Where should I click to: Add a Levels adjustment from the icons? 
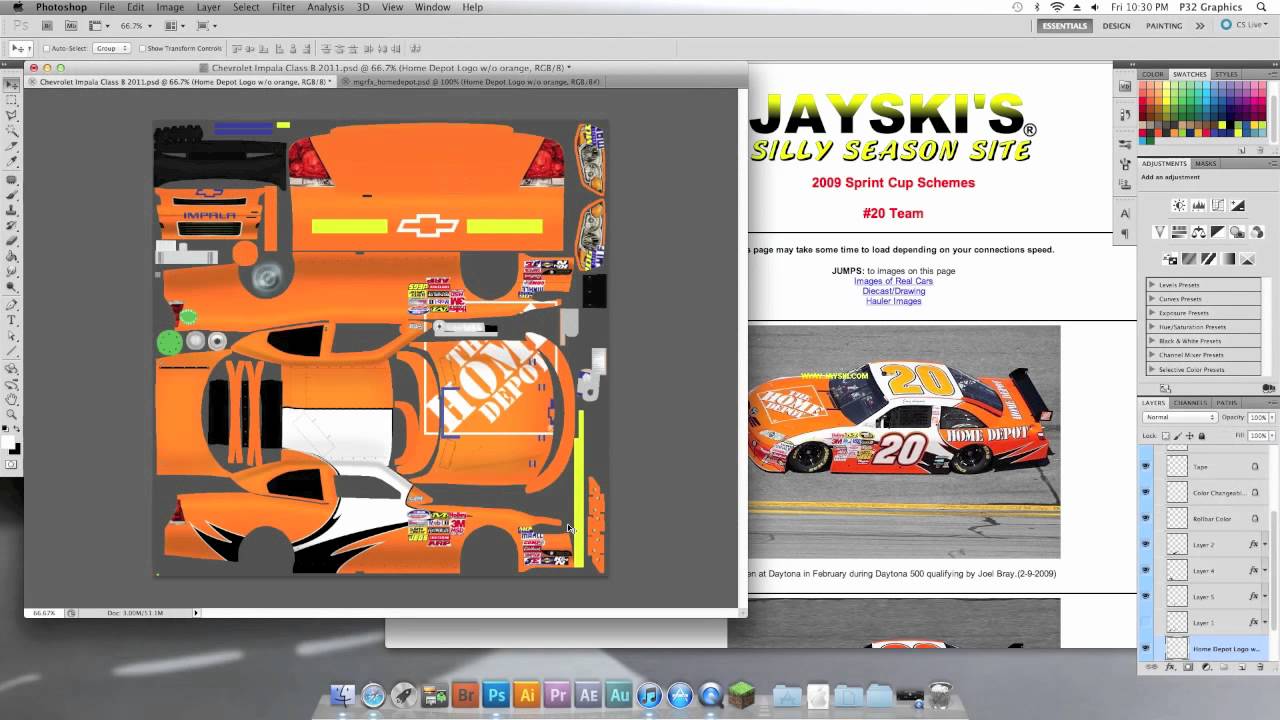point(1199,205)
